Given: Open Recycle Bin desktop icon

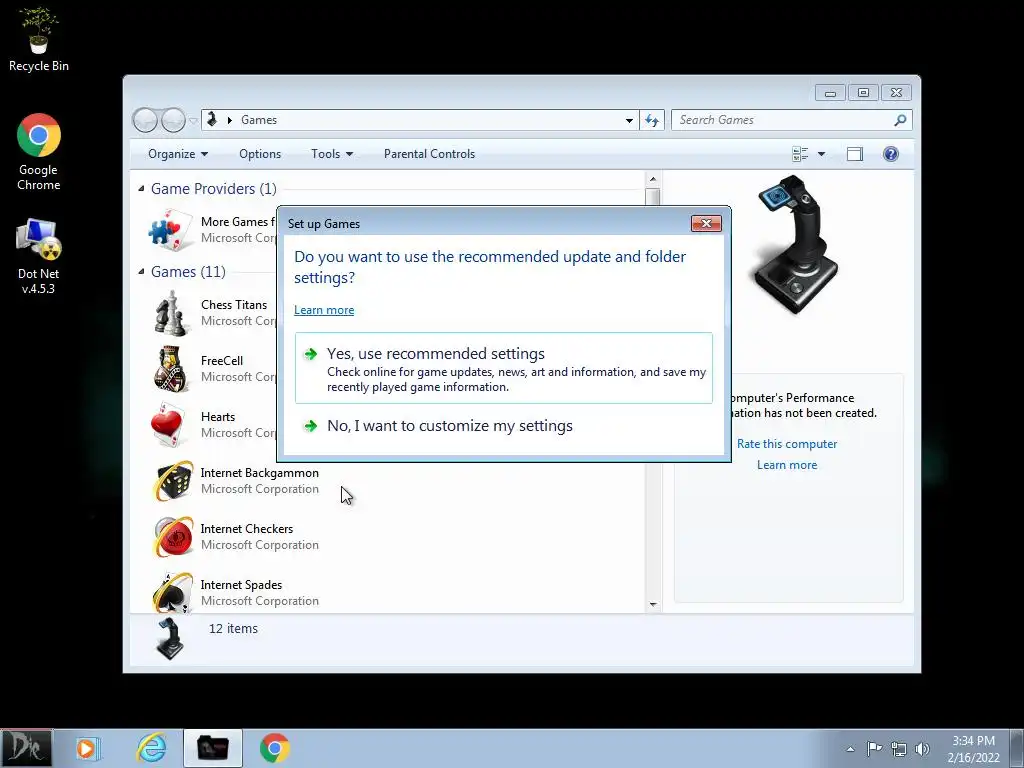Looking at the screenshot, I should (x=39, y=40).
